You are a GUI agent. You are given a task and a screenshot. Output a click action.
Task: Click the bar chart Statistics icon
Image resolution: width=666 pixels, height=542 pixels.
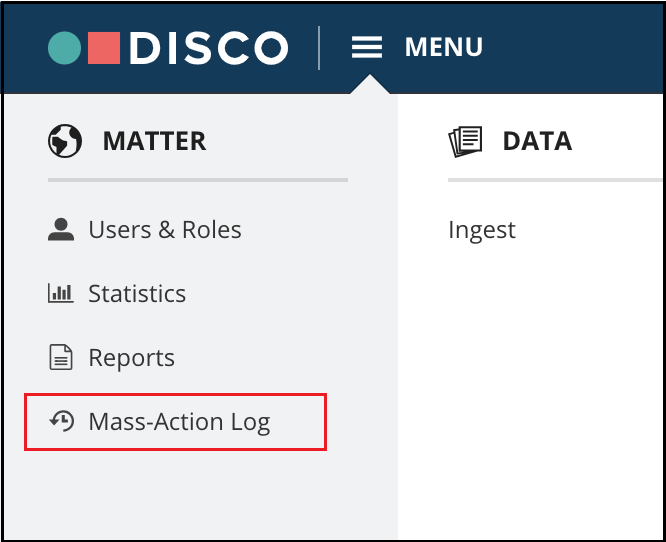(x=60, y=293)
